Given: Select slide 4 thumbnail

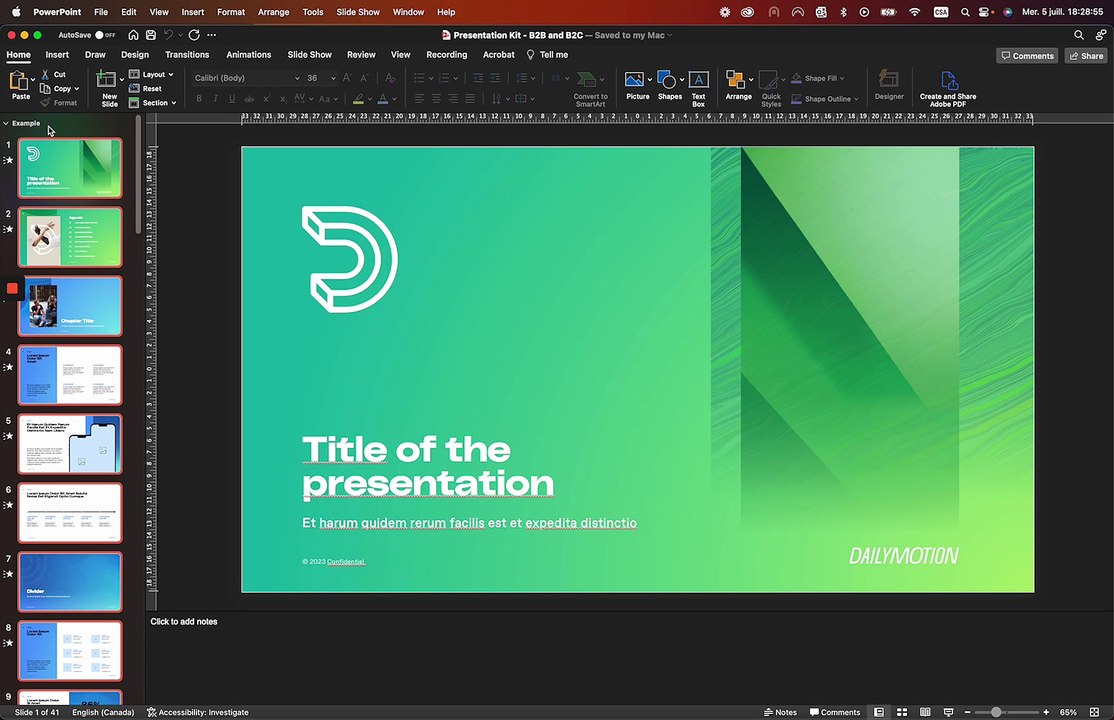Looking at the screenshot, I should coord(70,375).
